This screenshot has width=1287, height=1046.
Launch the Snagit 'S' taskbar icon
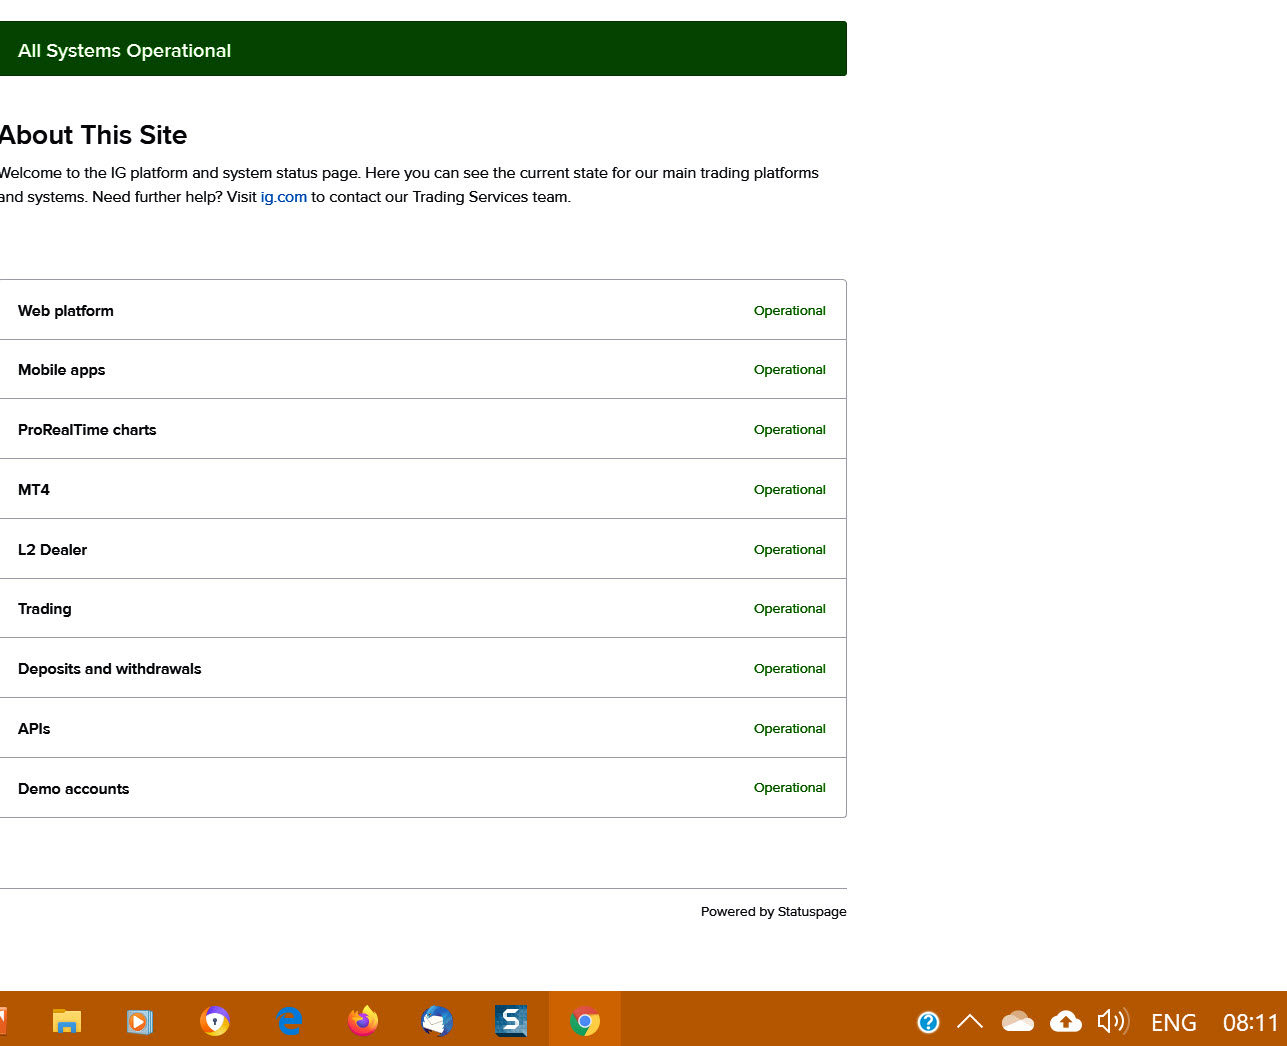tap(511, 1021)
